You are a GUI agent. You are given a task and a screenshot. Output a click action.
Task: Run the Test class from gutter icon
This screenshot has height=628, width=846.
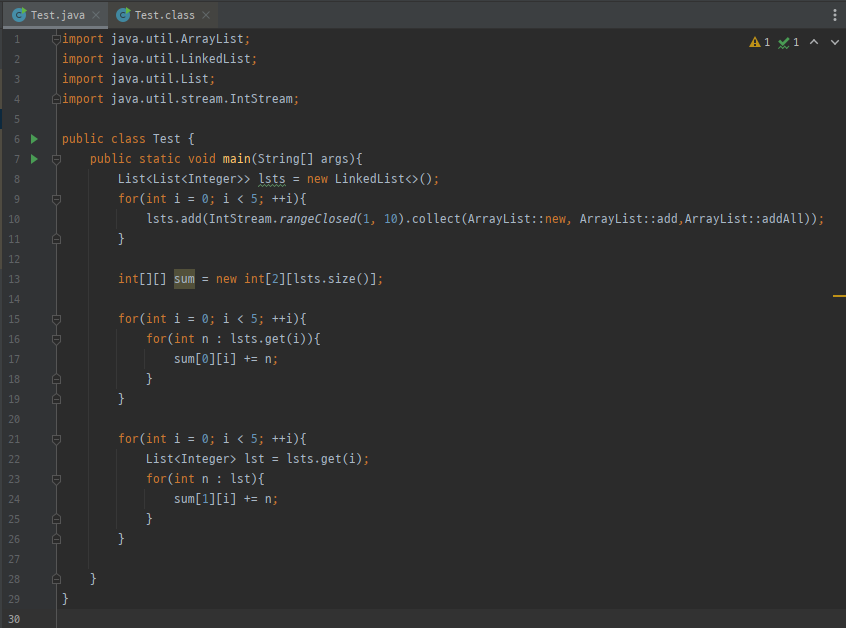click(34, 139)
